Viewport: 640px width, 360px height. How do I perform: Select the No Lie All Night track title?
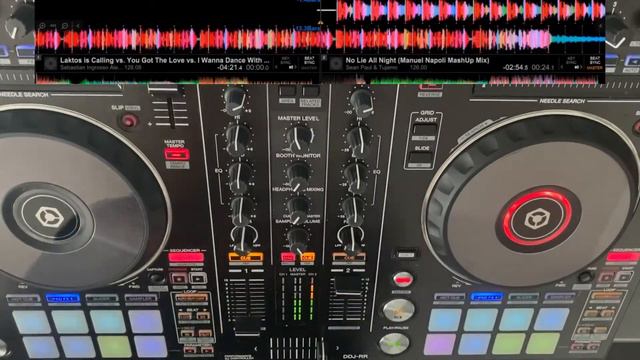[x=417, y=60]
